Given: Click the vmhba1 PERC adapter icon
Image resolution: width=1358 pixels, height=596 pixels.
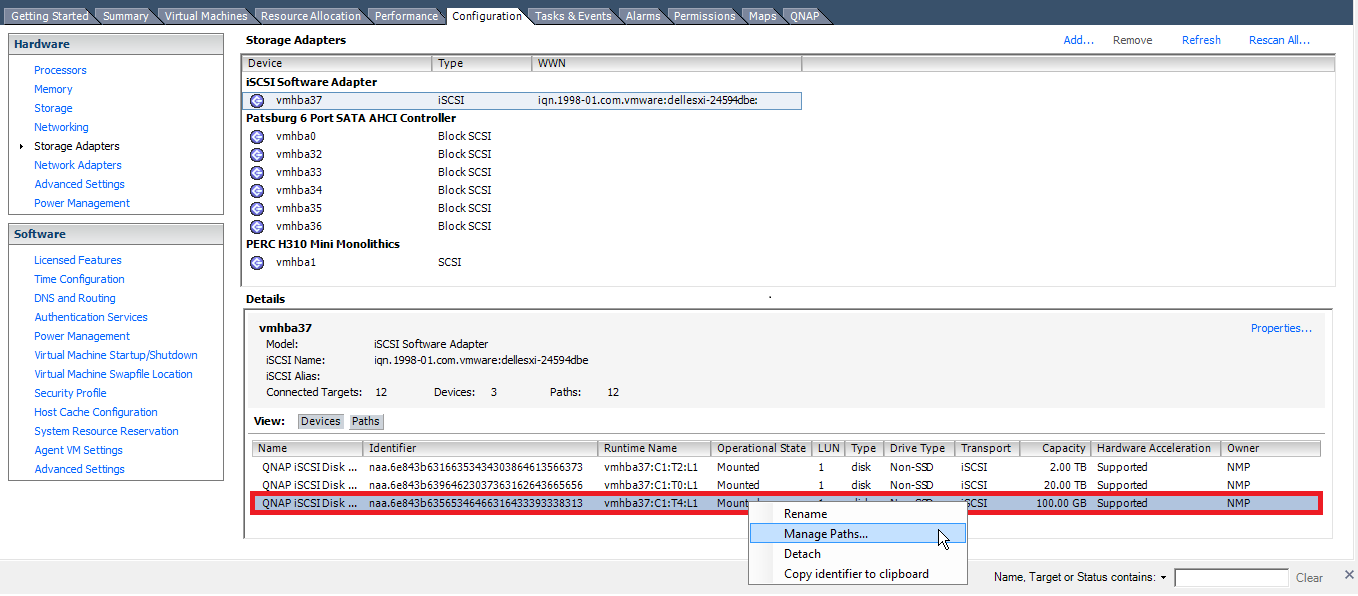Looking at the screenshot, I should (x=257, y=263).
